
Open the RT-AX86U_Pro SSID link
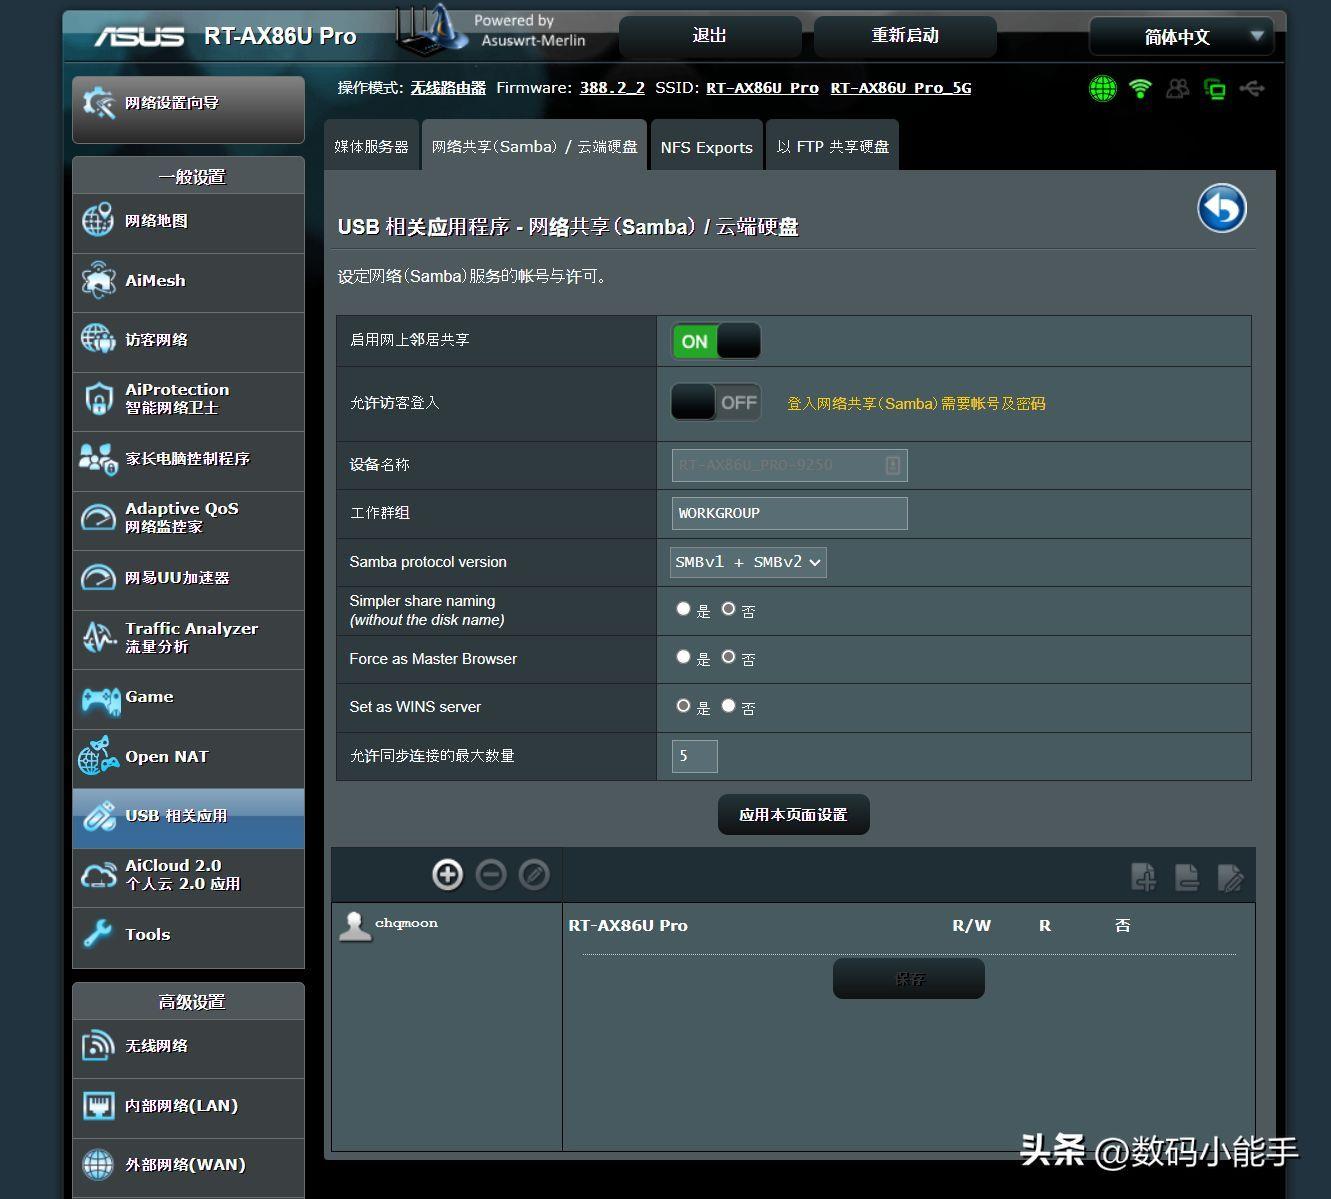pos(762,88)
